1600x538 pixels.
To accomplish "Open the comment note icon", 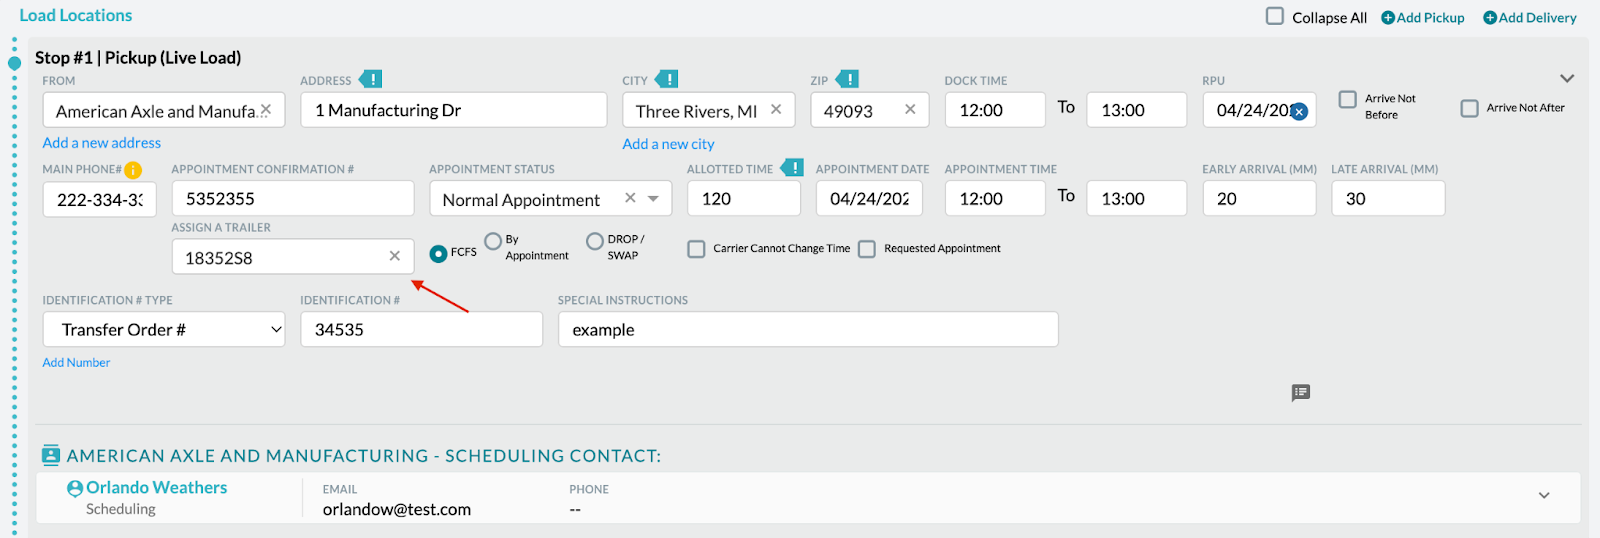I will (x=1300, y=393).
